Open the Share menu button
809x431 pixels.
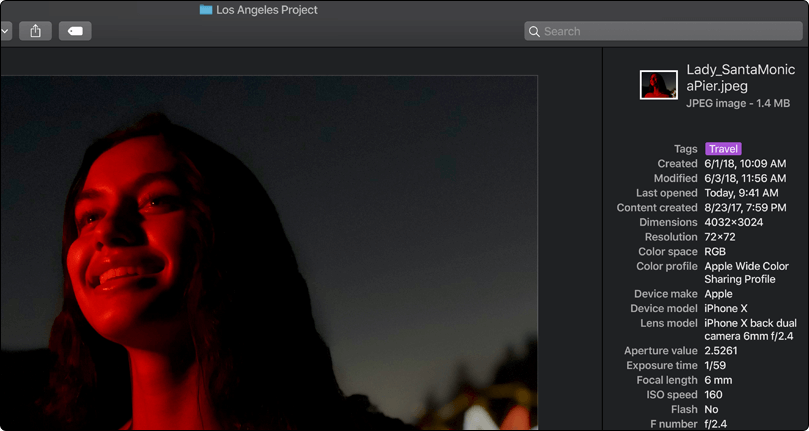coord(35,31)
